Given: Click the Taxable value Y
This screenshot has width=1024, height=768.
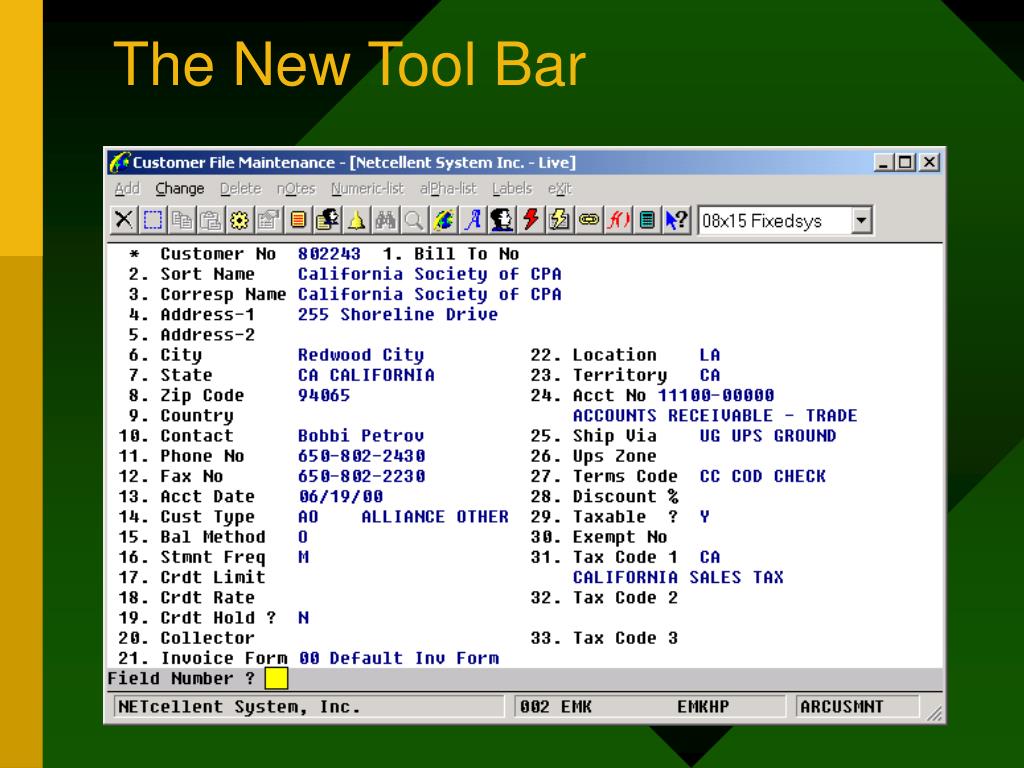Looking at the screenshot, I should [x=705, y=517].
